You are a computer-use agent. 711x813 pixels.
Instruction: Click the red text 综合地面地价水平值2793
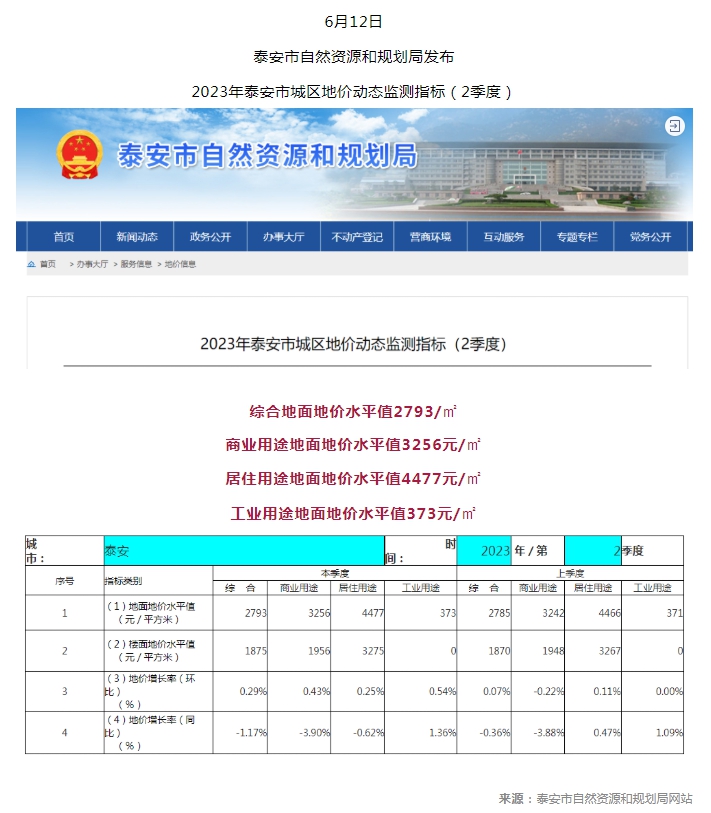tap(353, 412)
